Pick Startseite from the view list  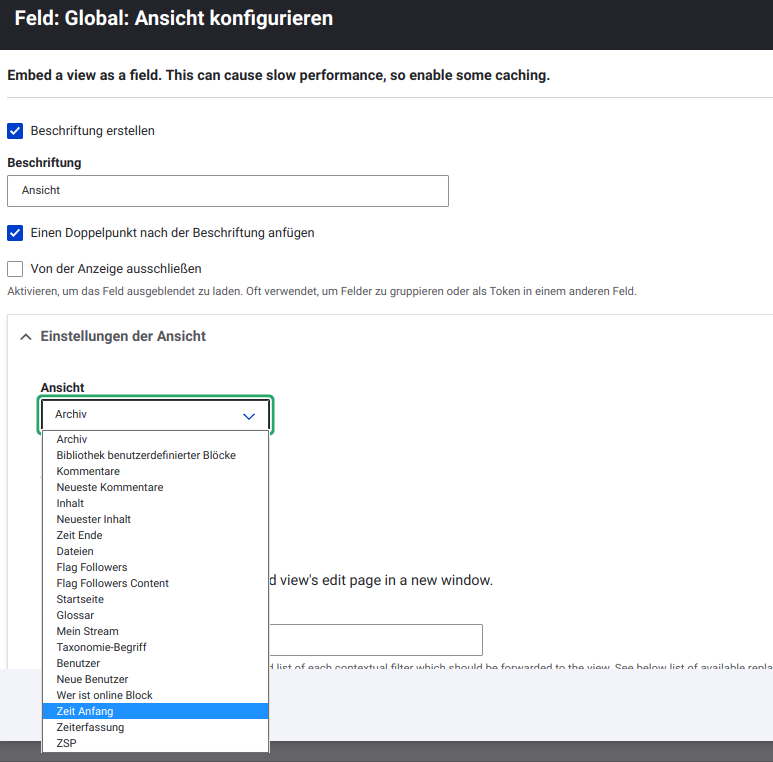[80, 599]
